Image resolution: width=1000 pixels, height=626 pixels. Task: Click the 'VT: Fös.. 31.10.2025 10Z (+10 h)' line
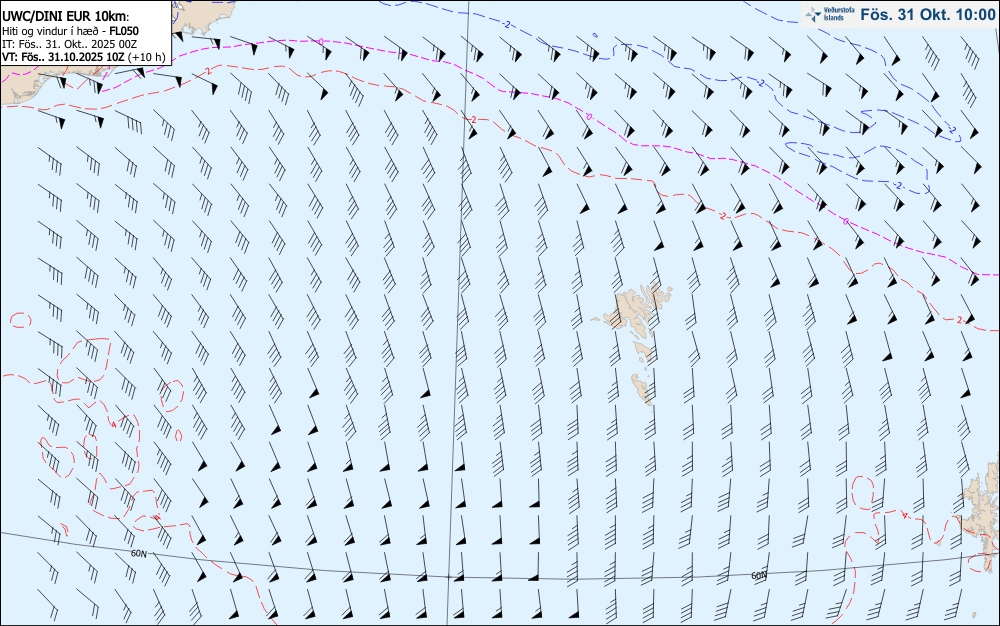click(x=84, y=57)
